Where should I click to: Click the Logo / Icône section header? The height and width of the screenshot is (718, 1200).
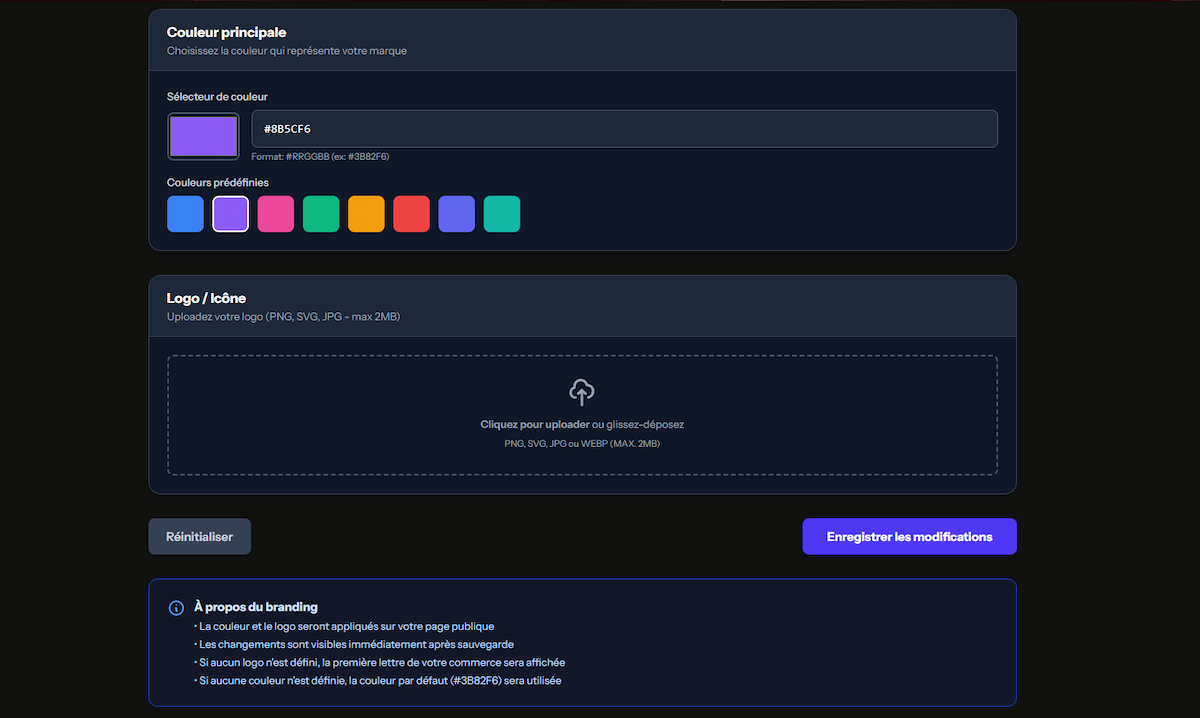tap(205, 297)
